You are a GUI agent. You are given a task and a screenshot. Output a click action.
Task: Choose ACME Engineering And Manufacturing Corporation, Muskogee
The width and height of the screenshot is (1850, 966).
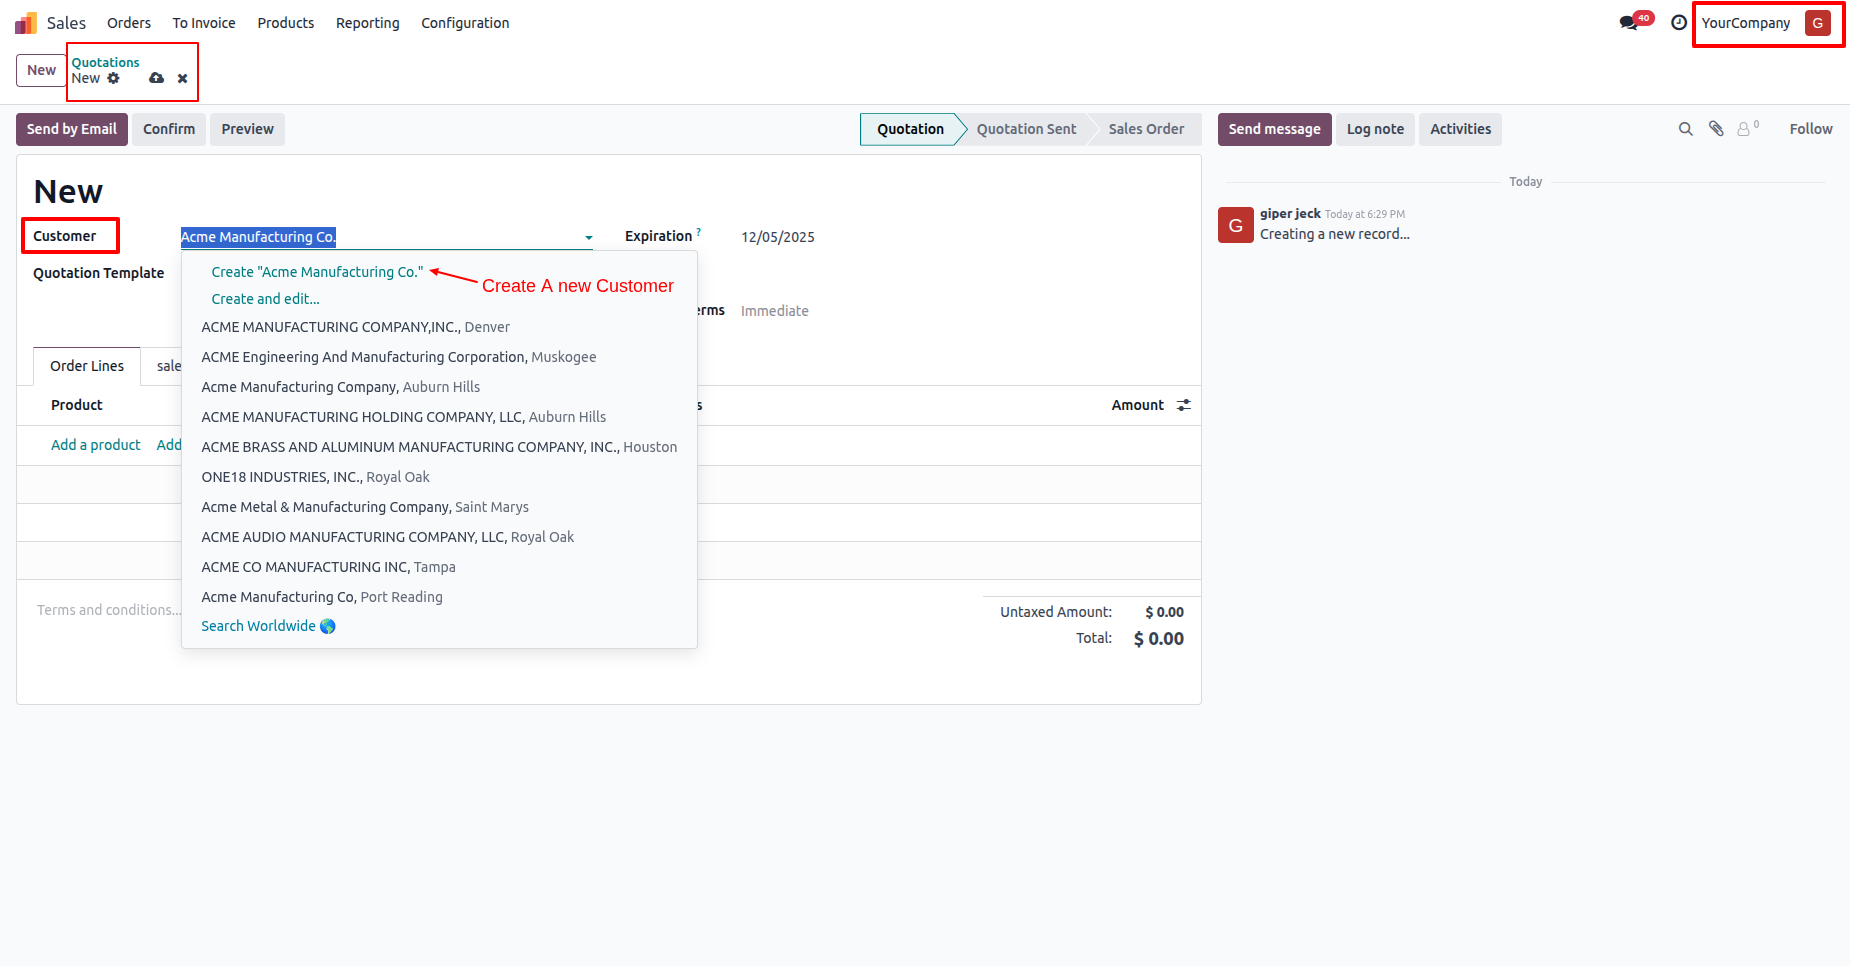[x=439, y=357]
